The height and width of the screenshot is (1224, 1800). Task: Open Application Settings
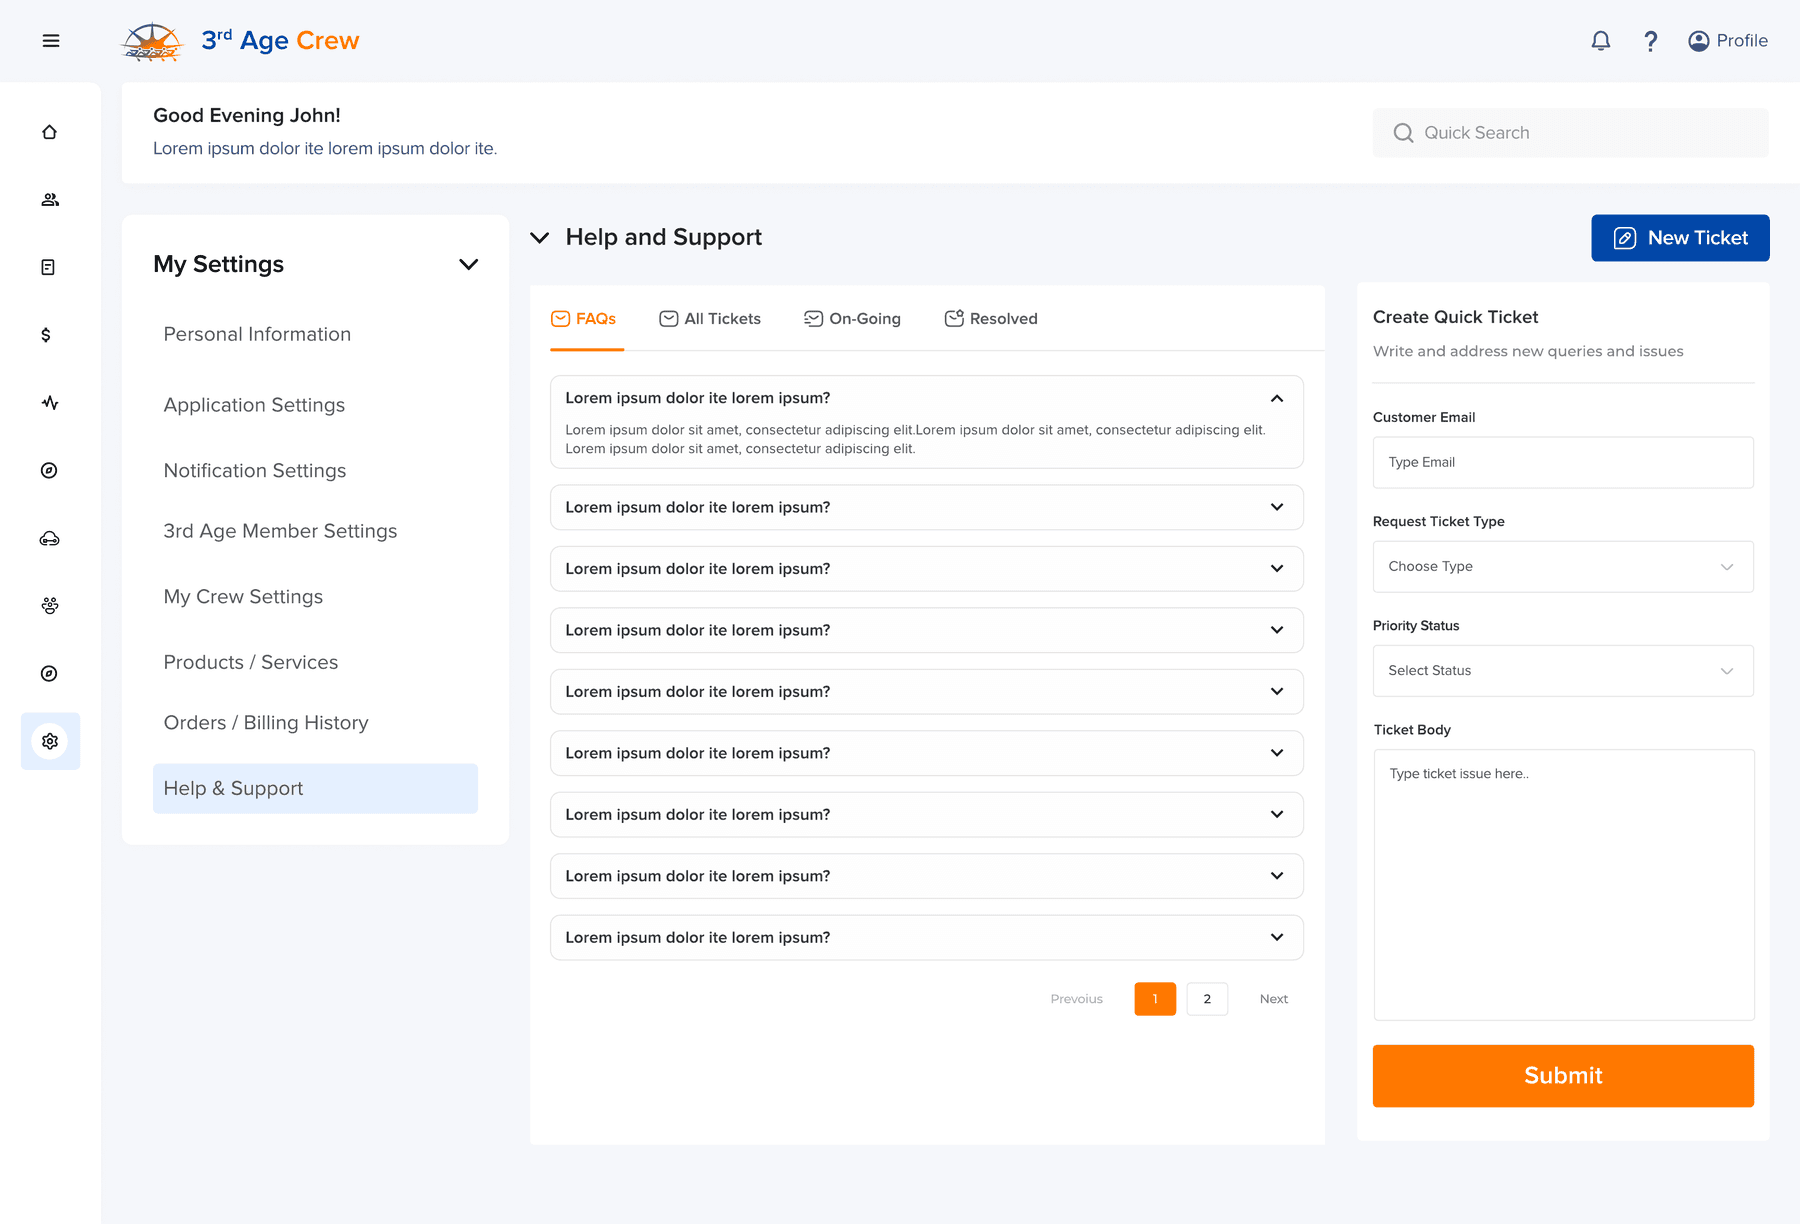pos(254,405)
